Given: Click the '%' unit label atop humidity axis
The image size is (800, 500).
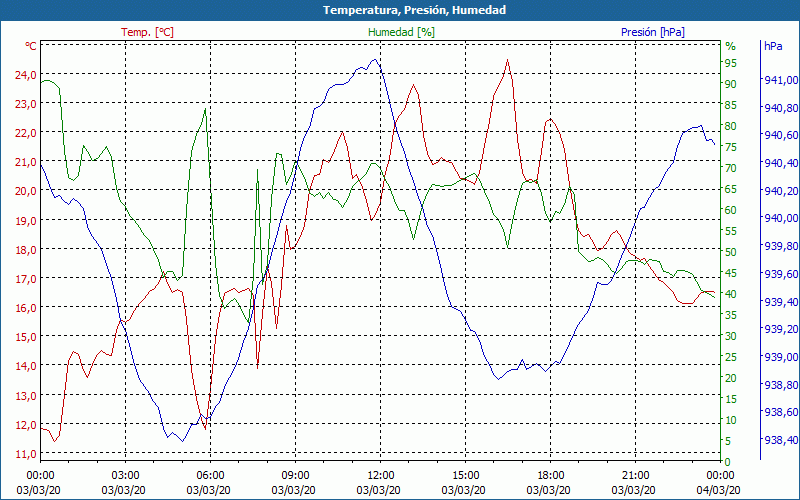Looking at the screenshot, I should [731, 46].
